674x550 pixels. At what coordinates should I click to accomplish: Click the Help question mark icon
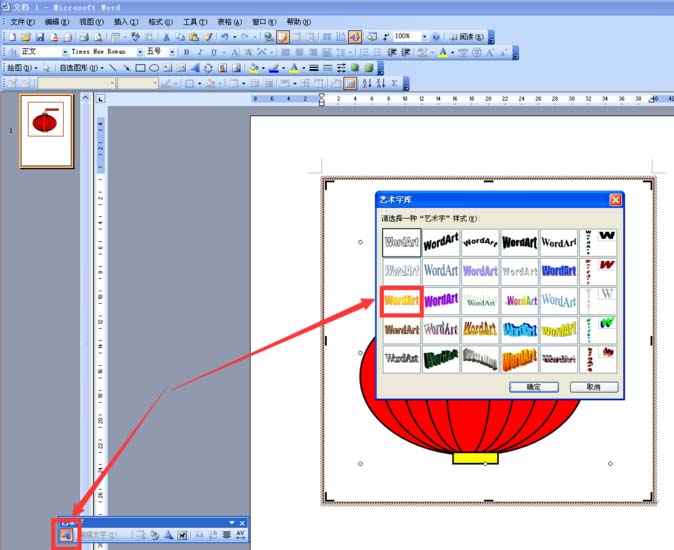pos(435,37)
